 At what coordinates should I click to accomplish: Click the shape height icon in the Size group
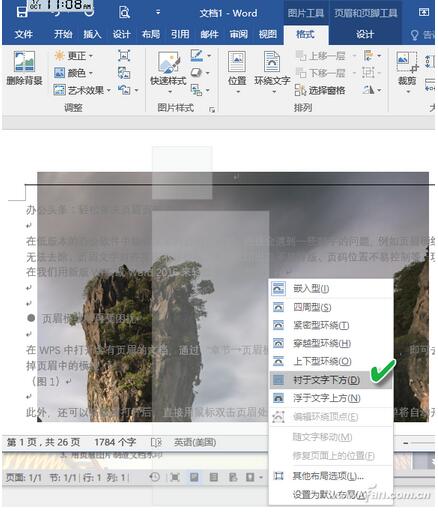point(429,62)
